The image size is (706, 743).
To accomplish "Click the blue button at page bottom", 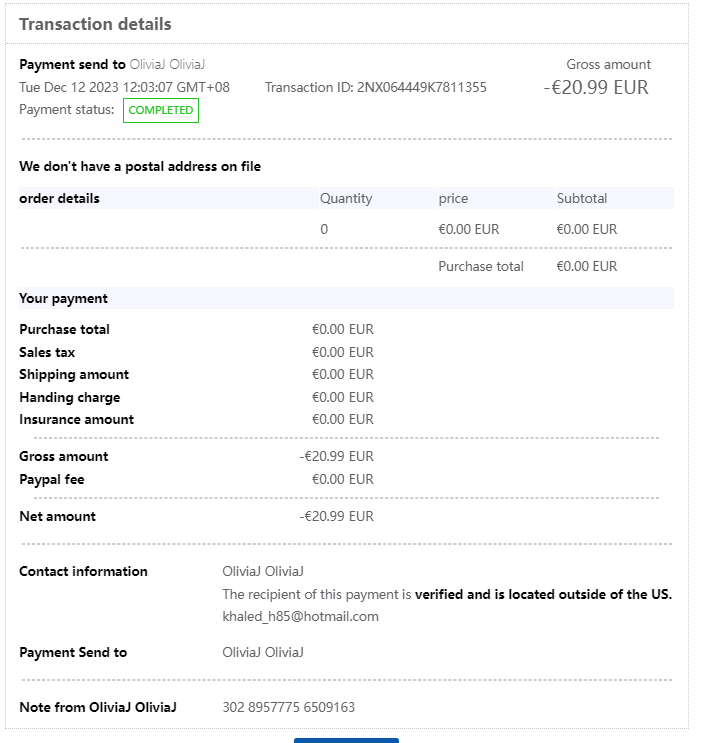I will [346, 740].
